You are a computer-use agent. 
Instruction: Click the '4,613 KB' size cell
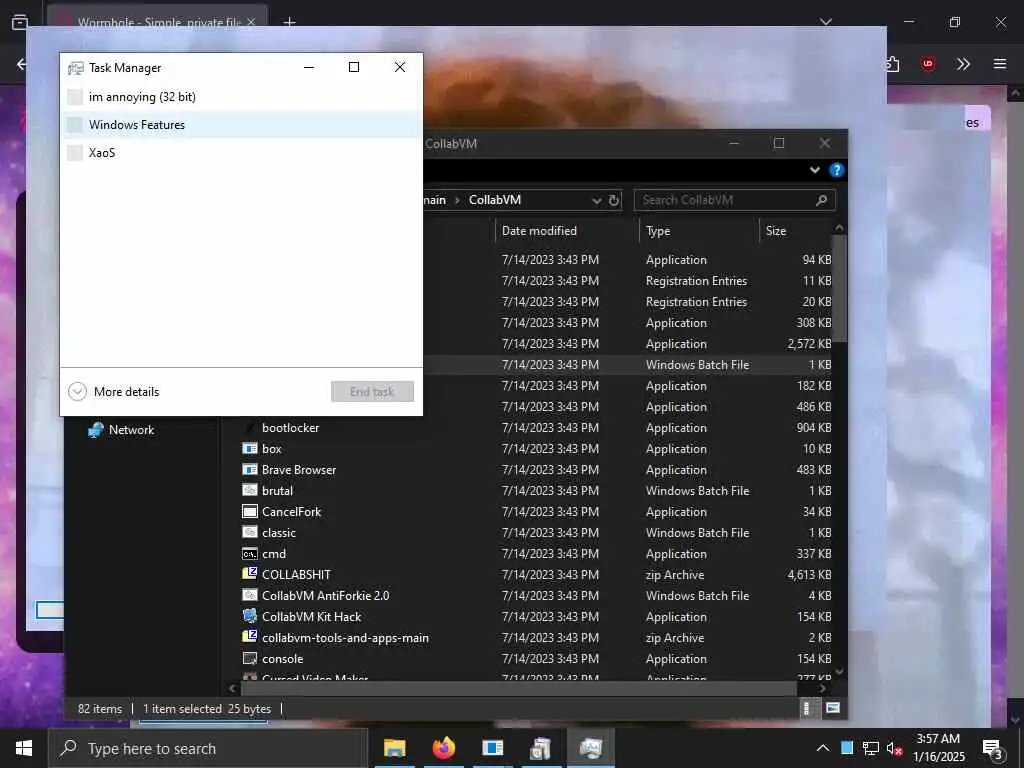tap(809, 575)
